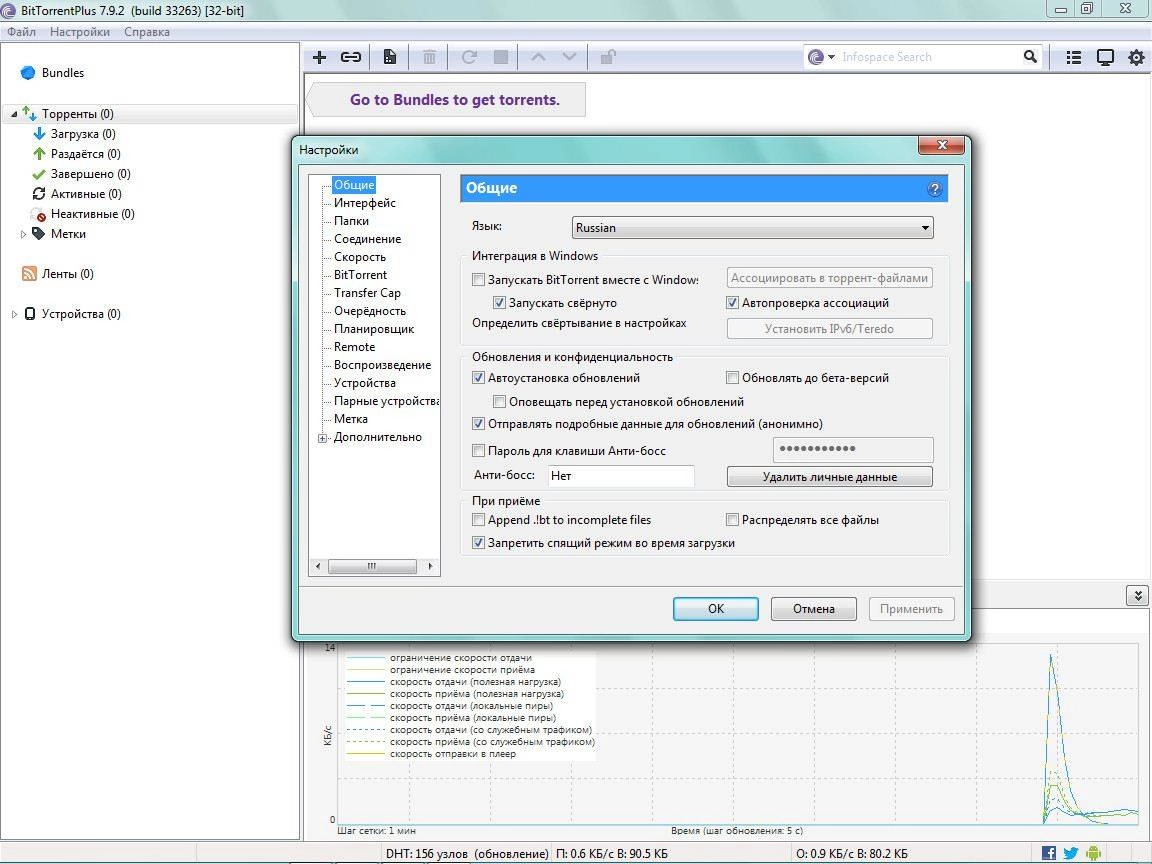Click the Завершено green checkmark icon

point(39,174)
